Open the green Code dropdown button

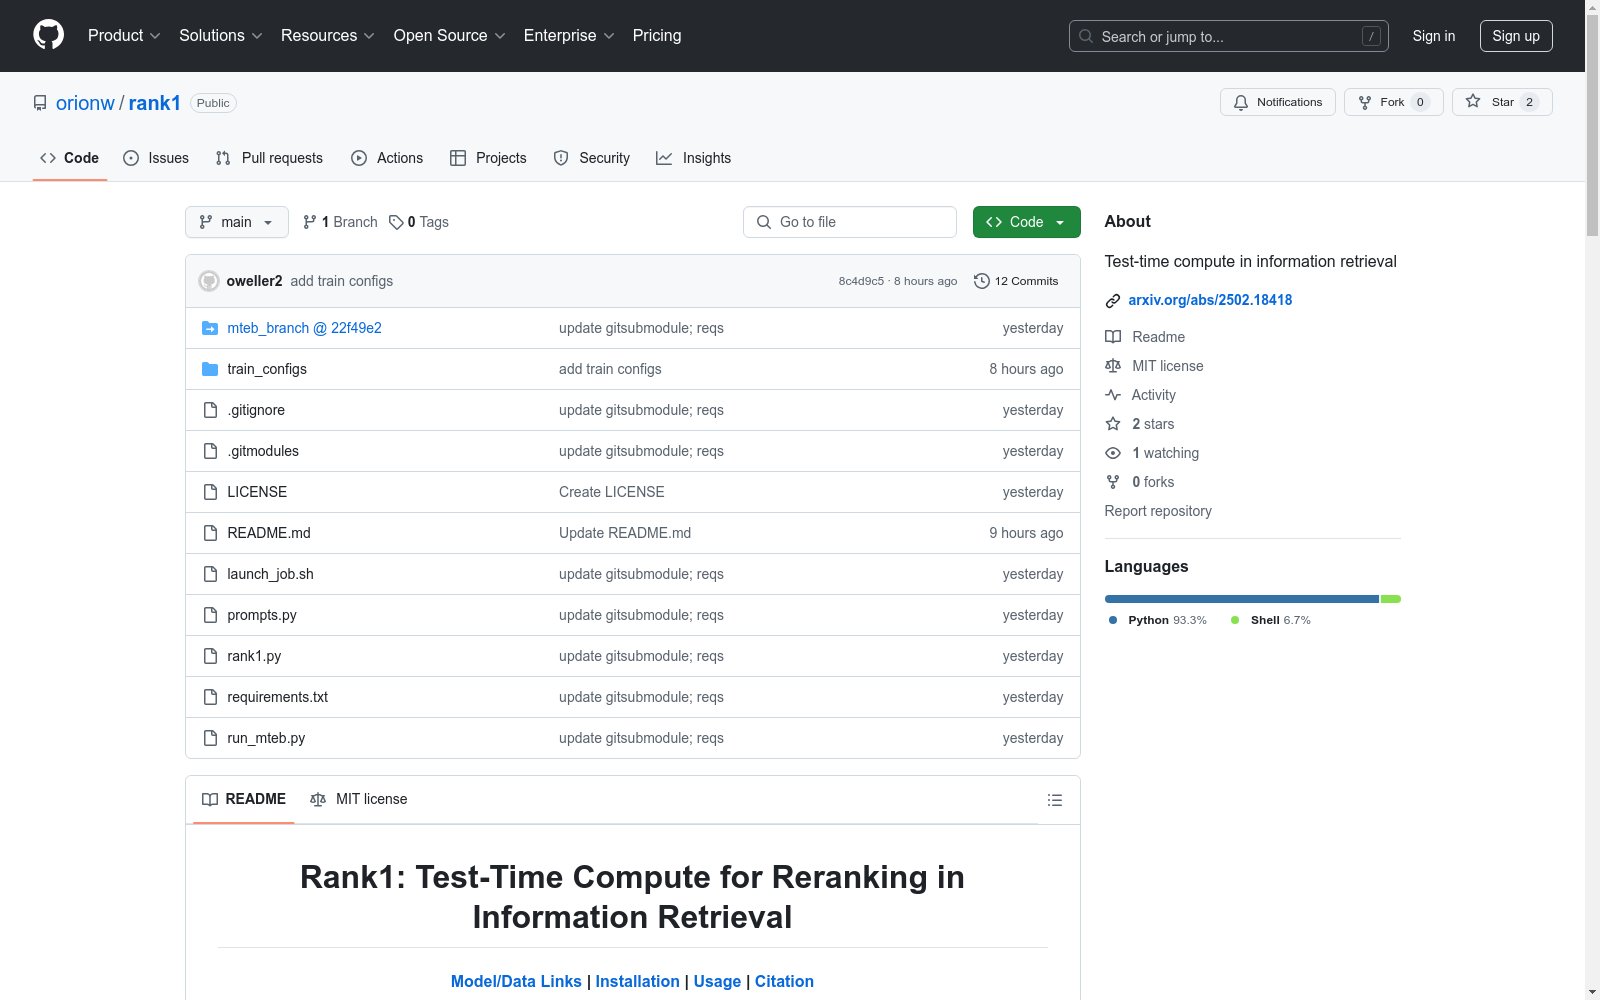[x=1026, y=222]
